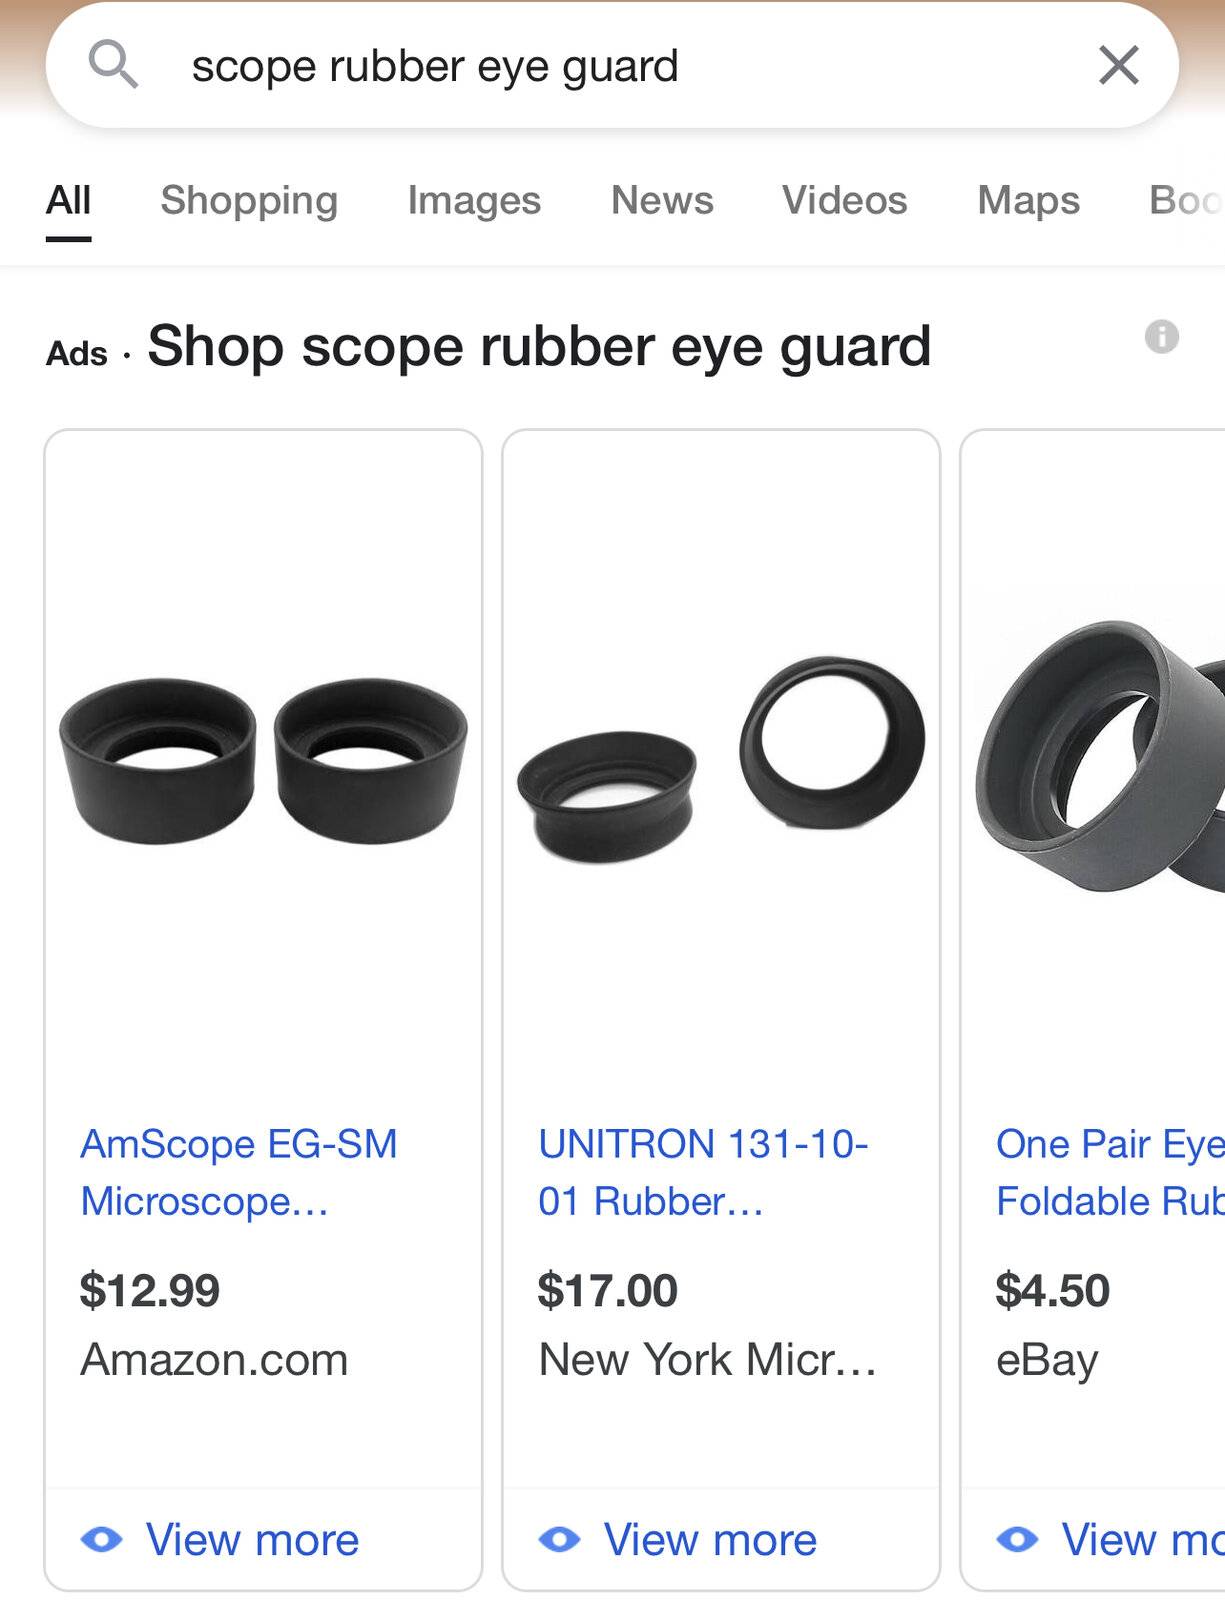1225x1600 pixels.
Task: Open the One Pair Eye Foldable product link
Action: tap(1110, 1172)
